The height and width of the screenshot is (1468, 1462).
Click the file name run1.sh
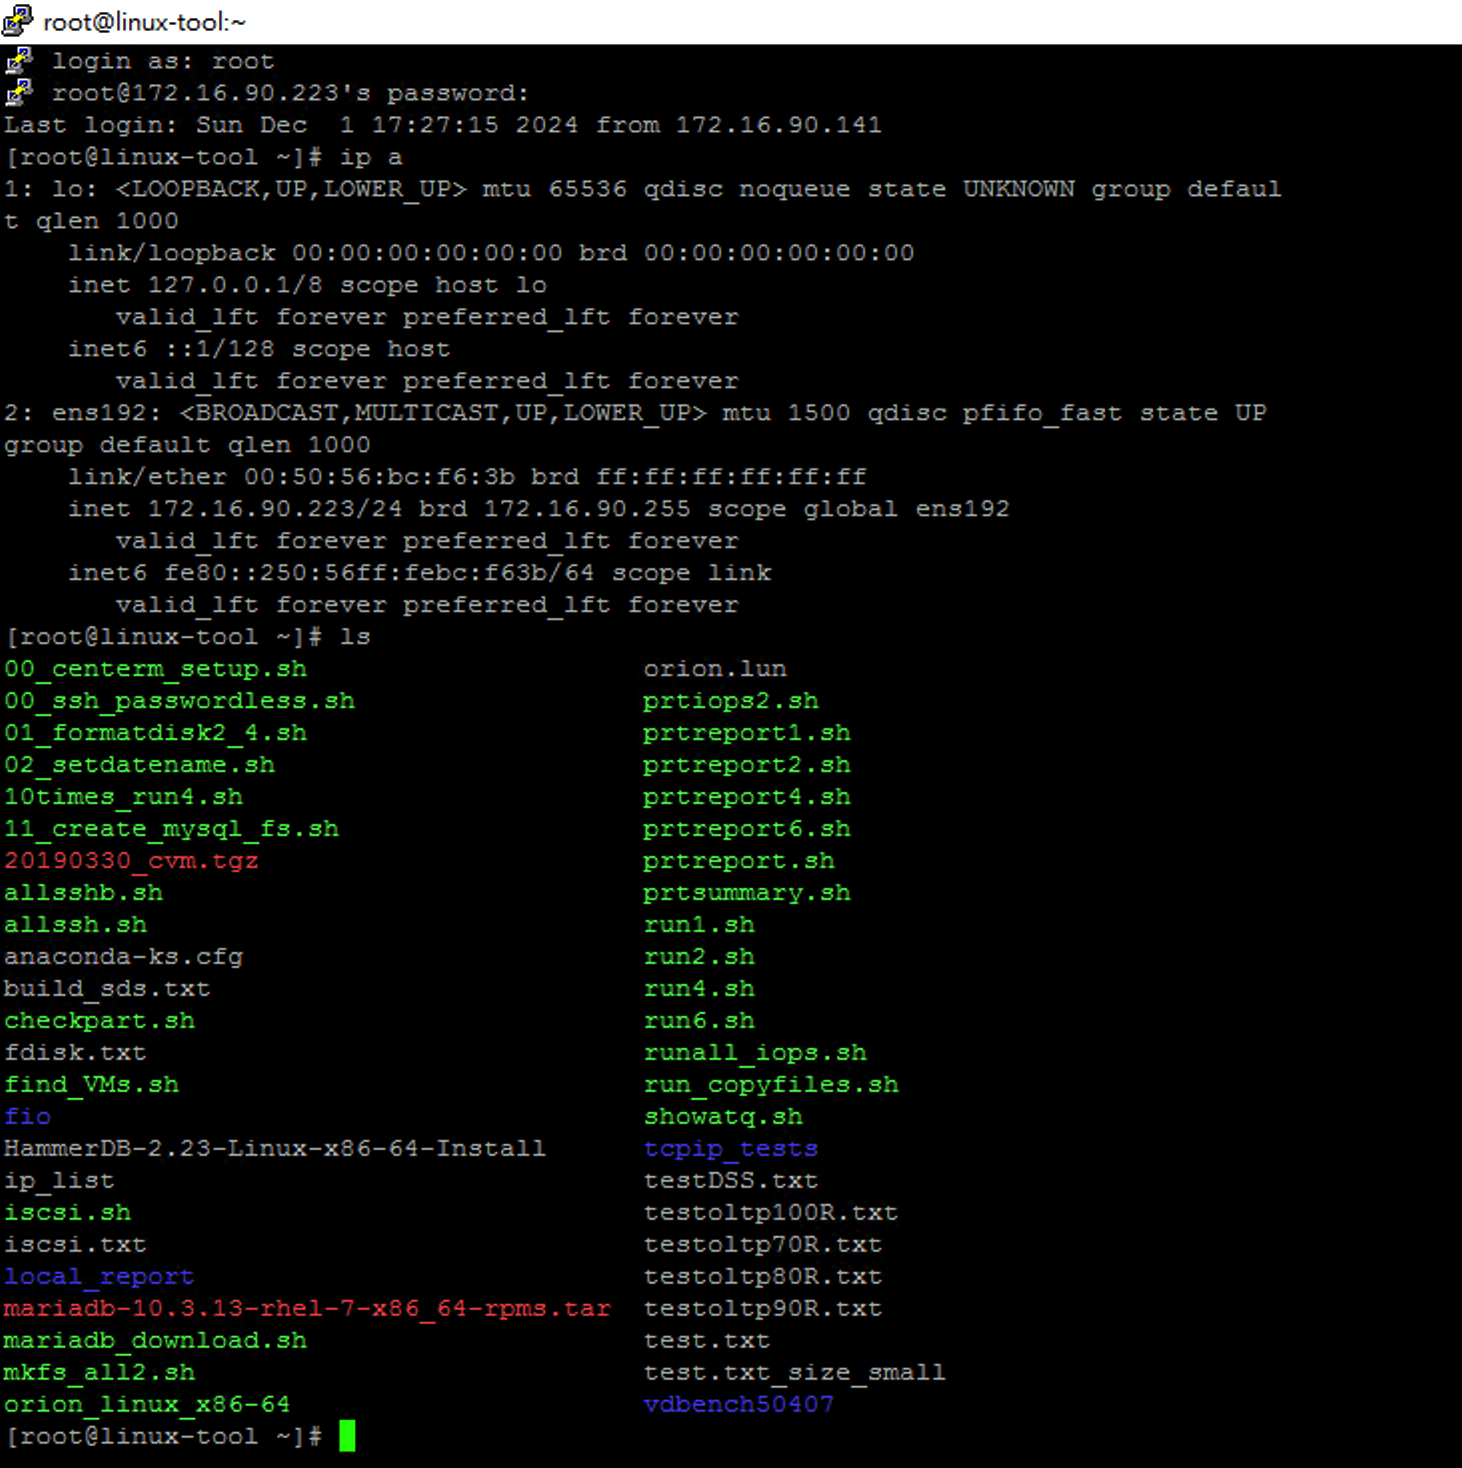[699, 925]
